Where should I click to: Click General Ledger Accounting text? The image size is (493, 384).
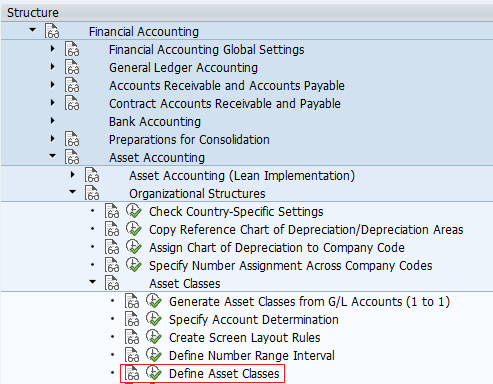pos(183,68)
